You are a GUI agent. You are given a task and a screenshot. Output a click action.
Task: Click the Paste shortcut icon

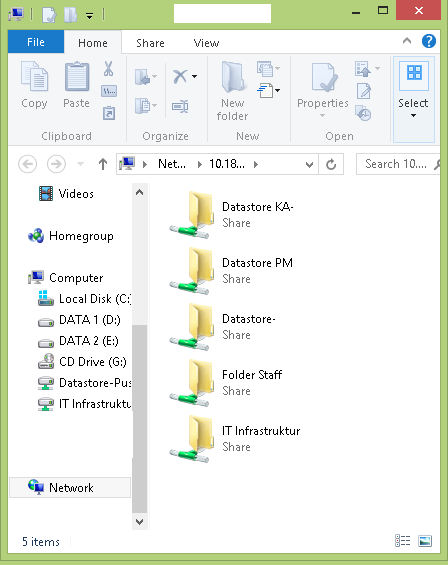point(109,113)
